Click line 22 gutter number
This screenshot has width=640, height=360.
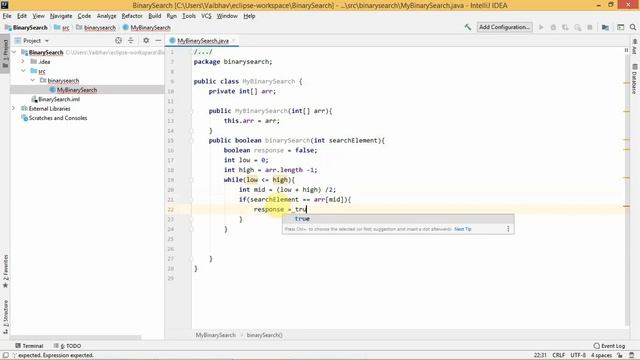coord(171,209)
